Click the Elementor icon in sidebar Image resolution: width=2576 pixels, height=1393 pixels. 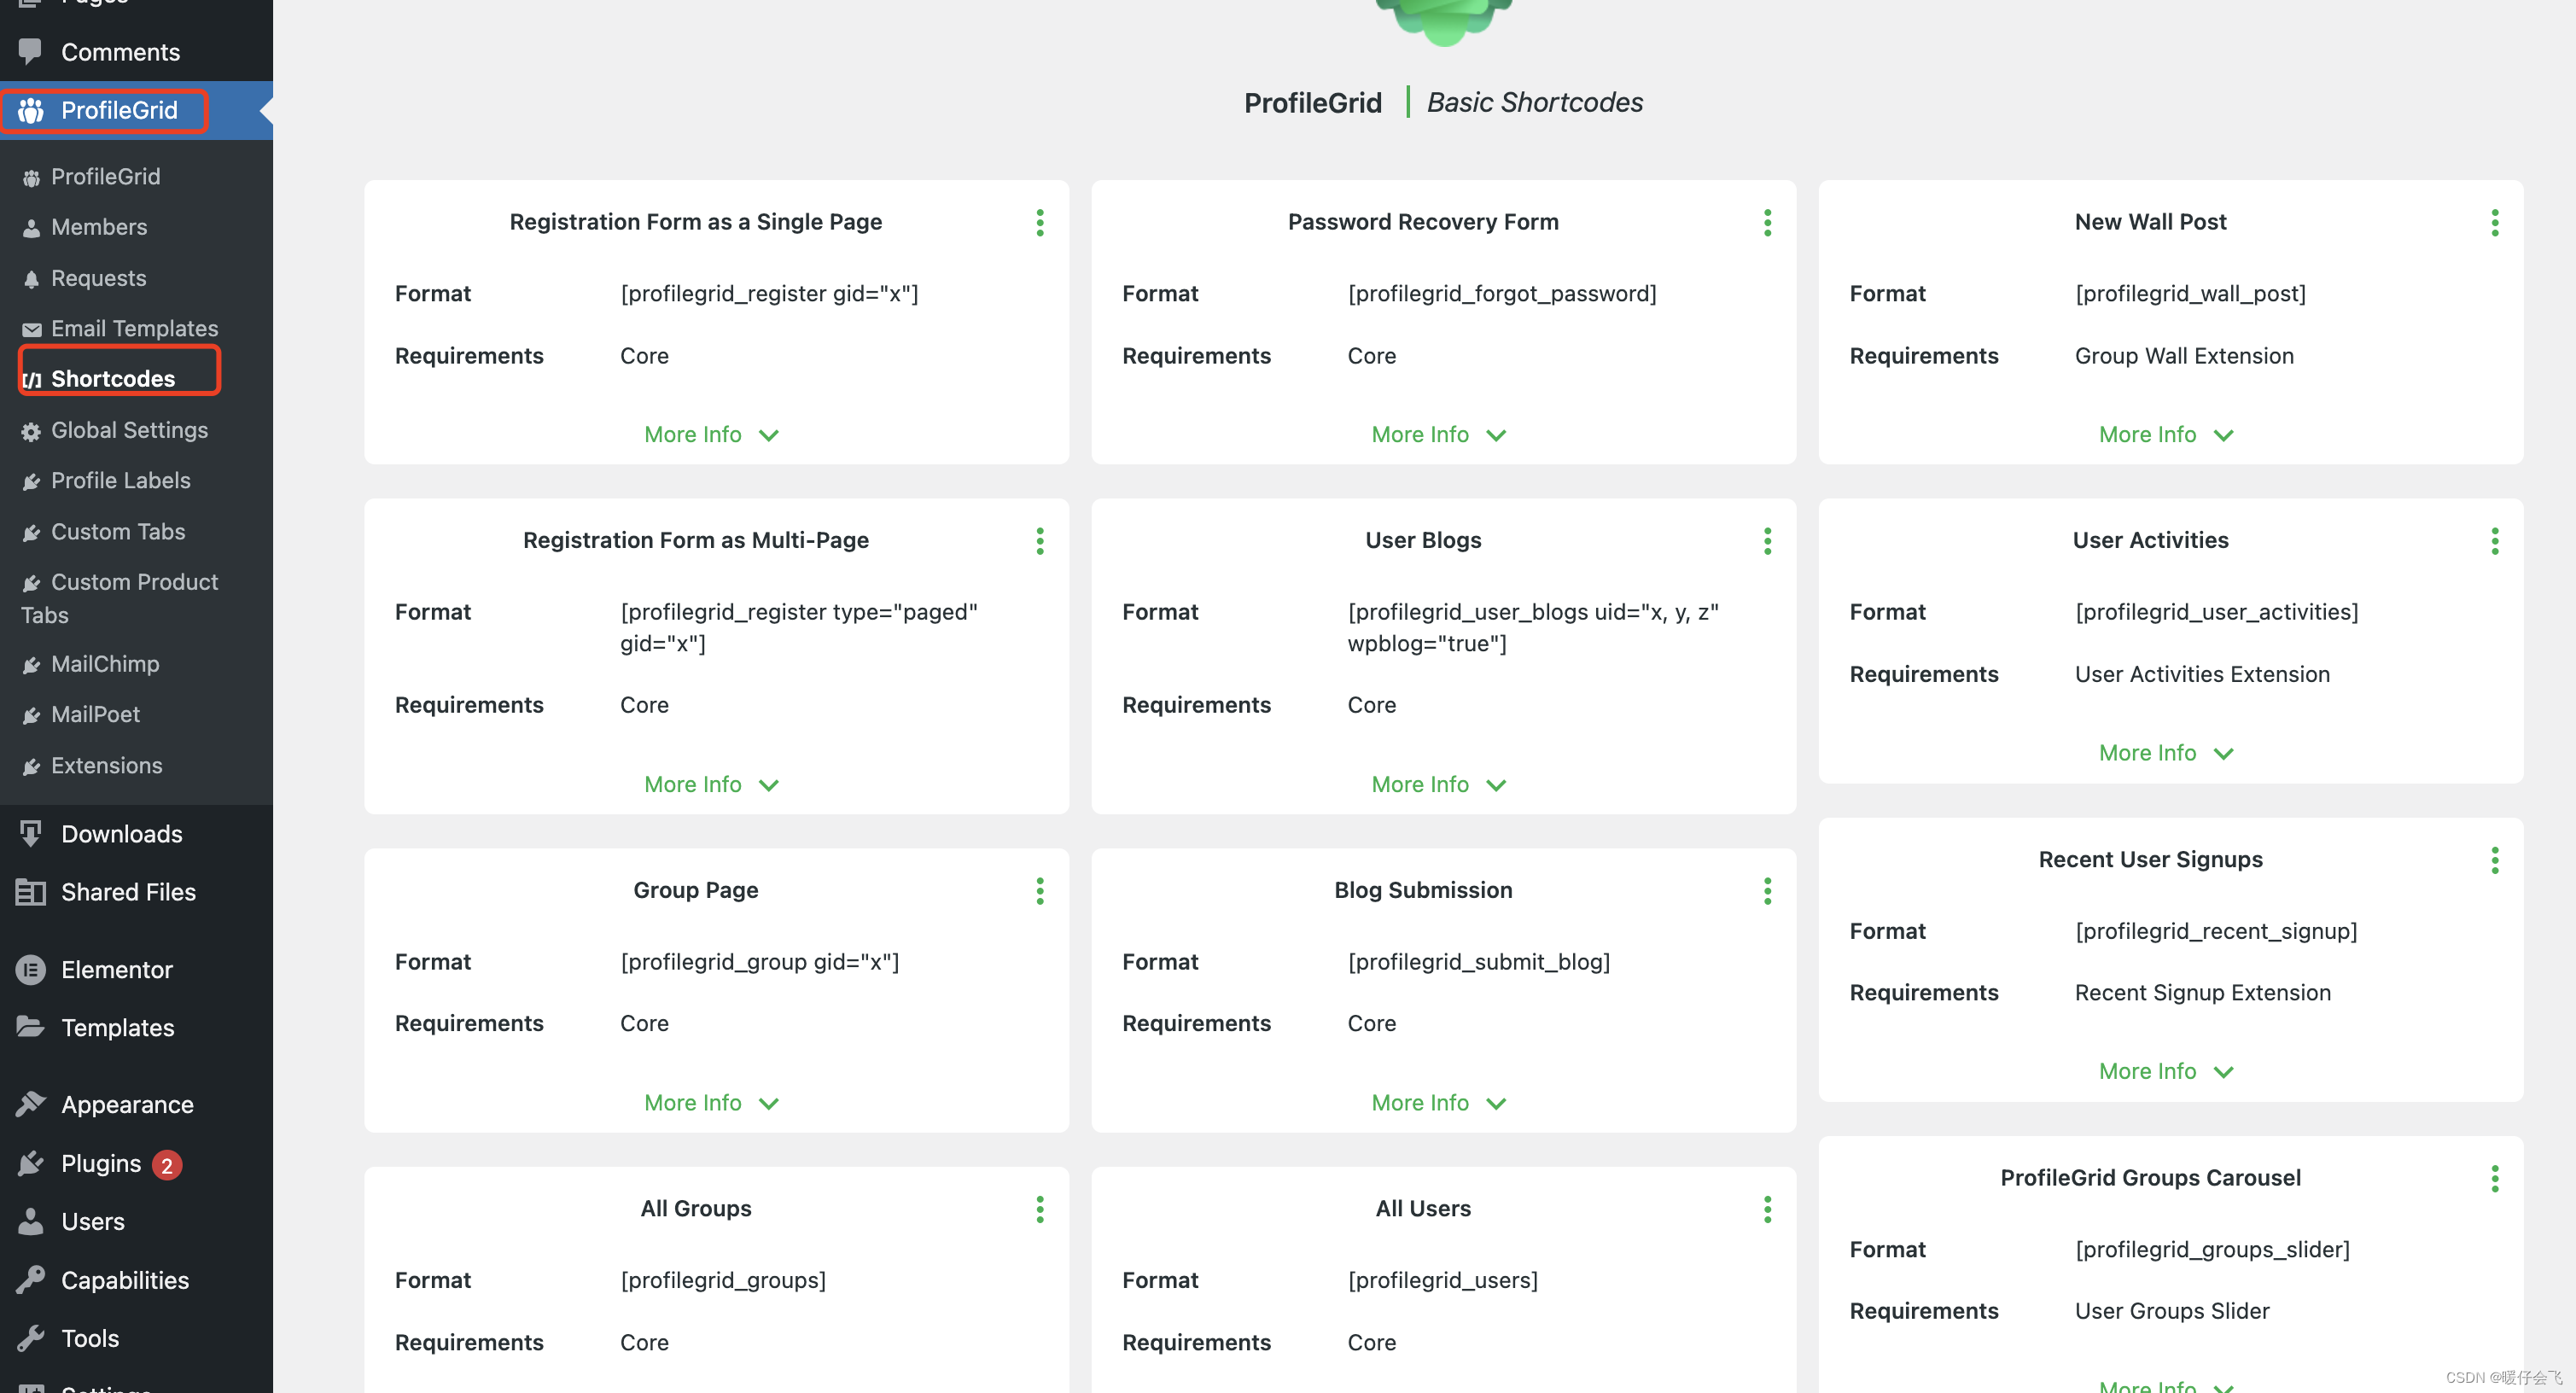pos(31,969)
